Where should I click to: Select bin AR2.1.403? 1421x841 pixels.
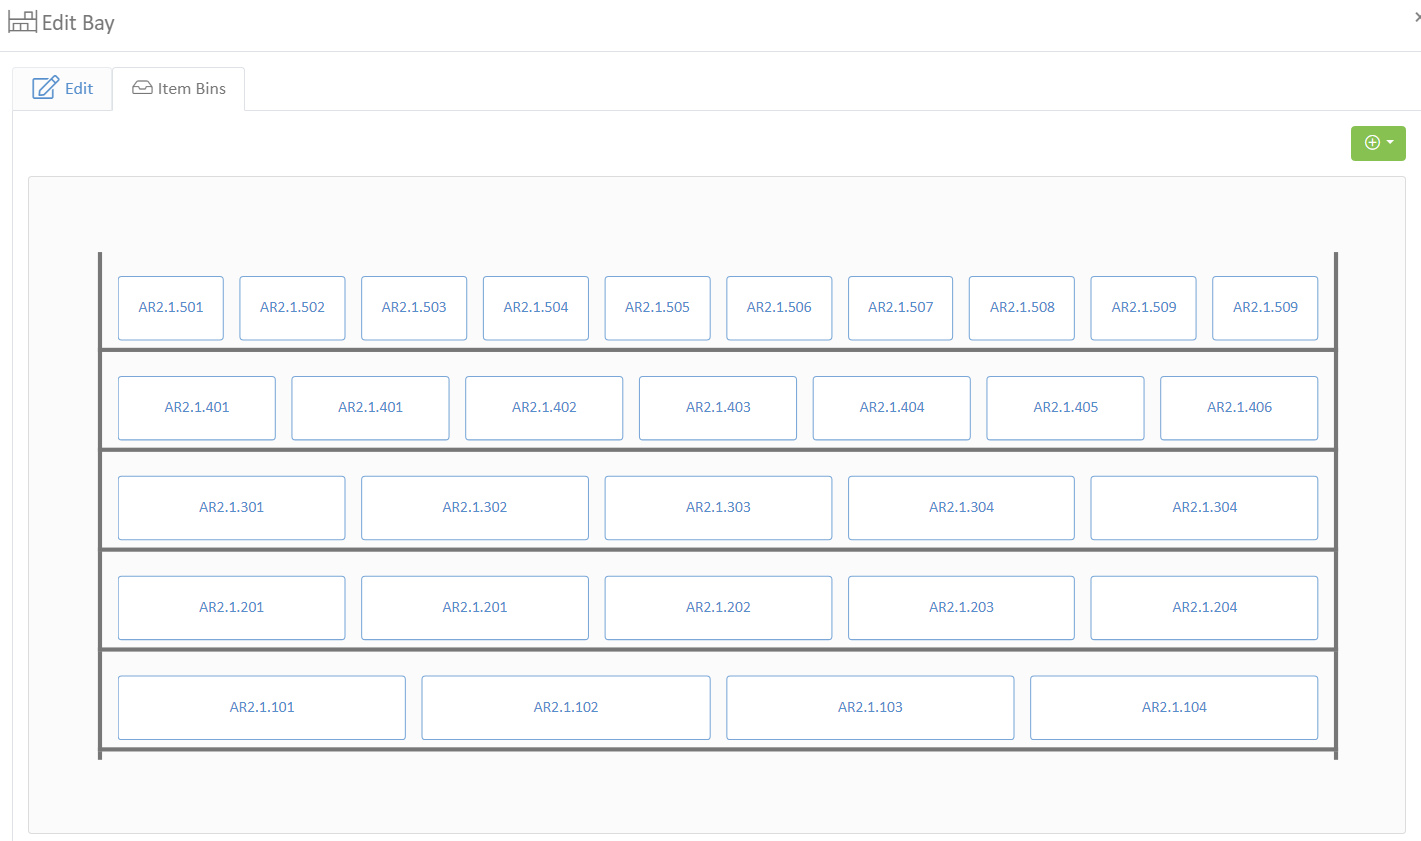(x=718, y=408)
